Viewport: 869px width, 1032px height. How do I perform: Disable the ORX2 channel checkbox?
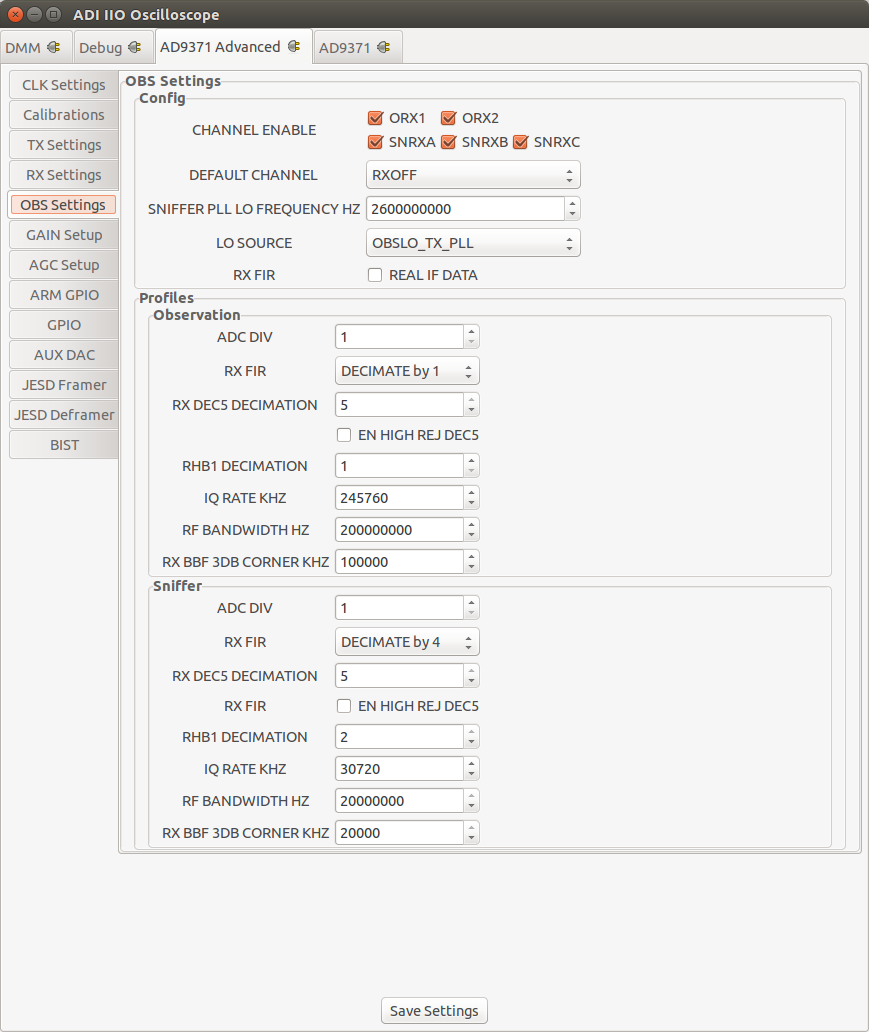coord(446,117)
